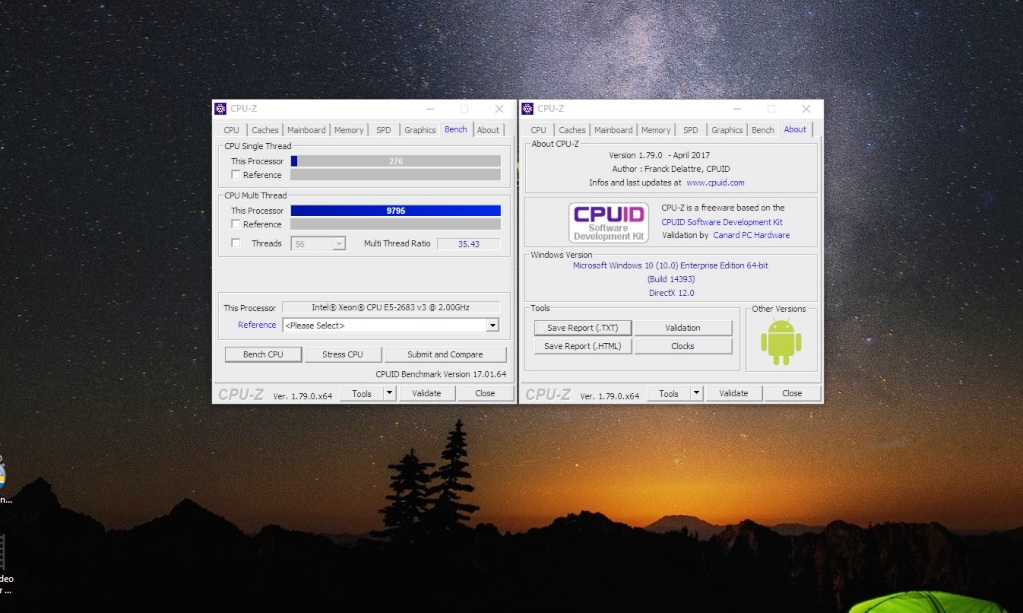The height and width of the screenshot is (613, 1023).
Task: Click the This Processor Xeon E5-2683 v3 field
Action: click(391, 307)
